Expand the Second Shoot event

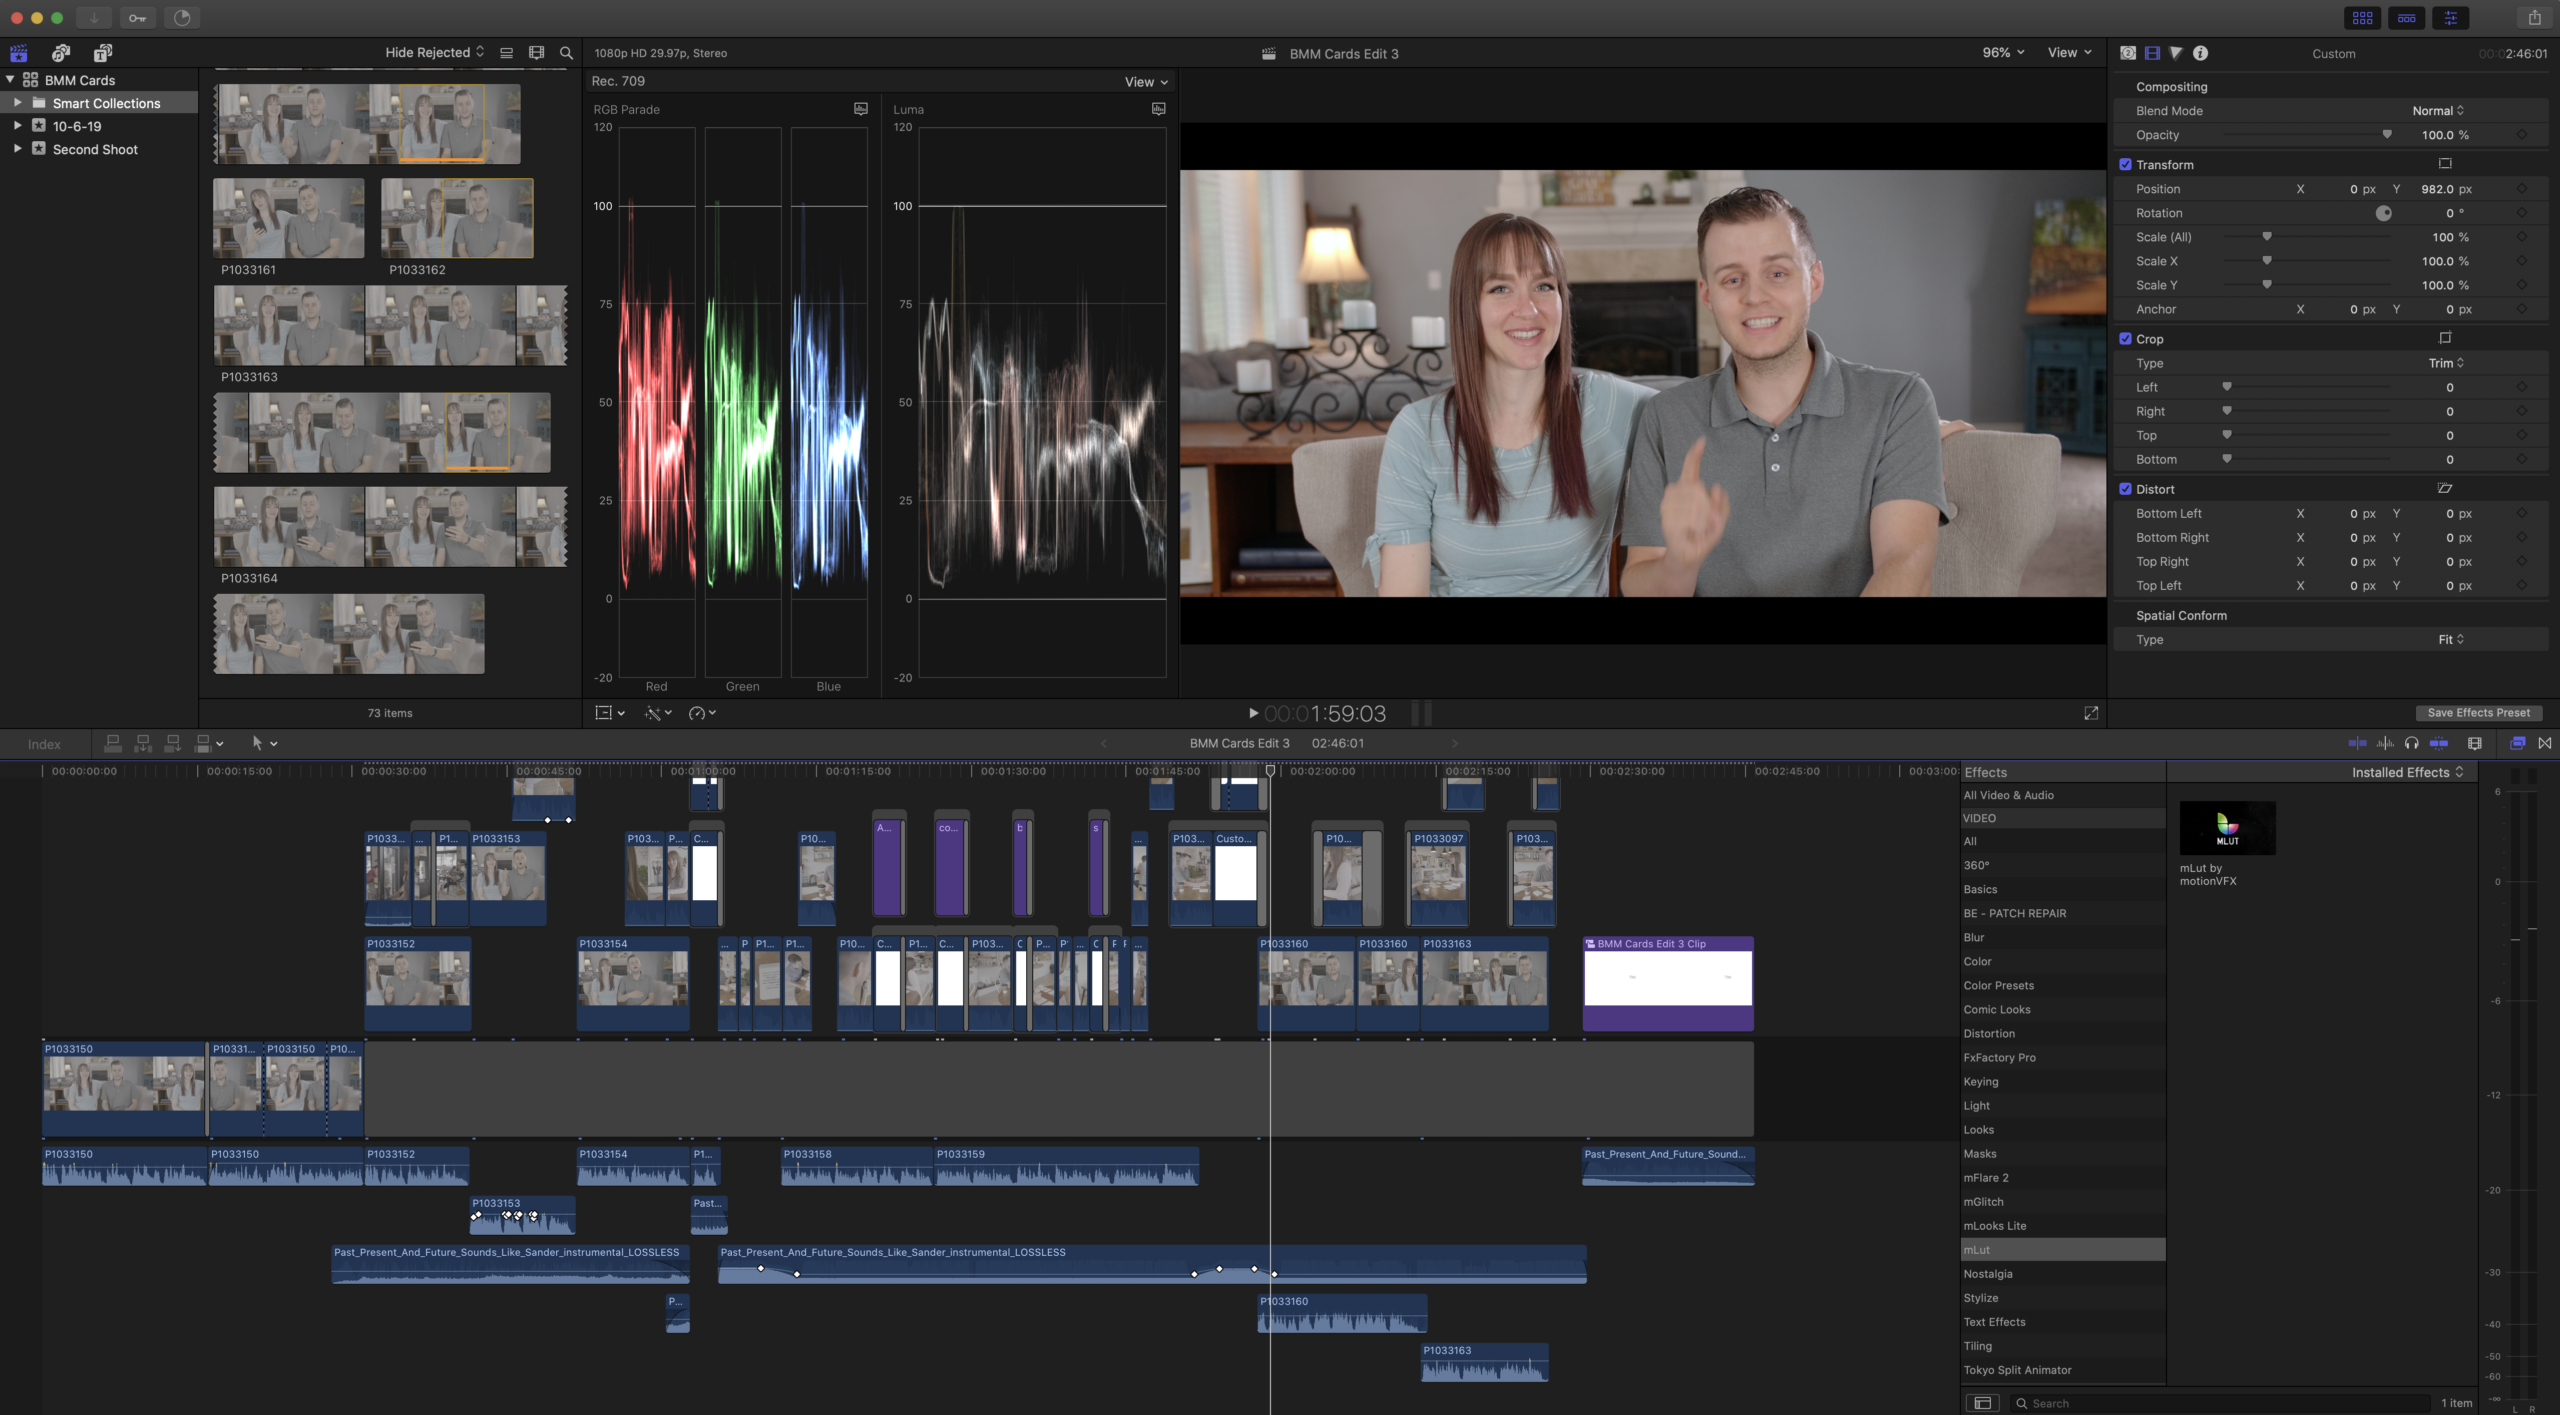coord(17,149)
